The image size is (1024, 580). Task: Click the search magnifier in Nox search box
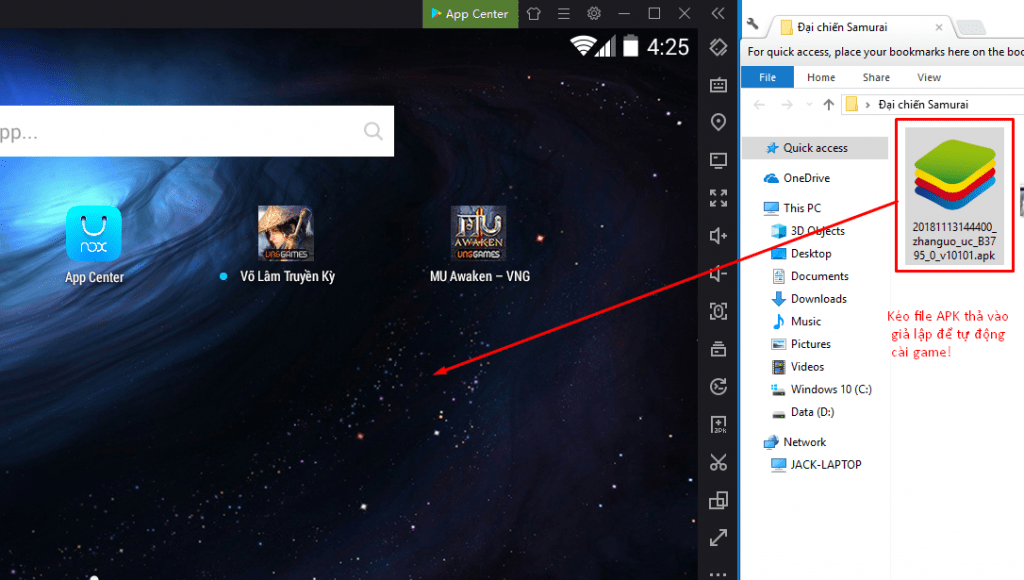(x=374, y=131)
